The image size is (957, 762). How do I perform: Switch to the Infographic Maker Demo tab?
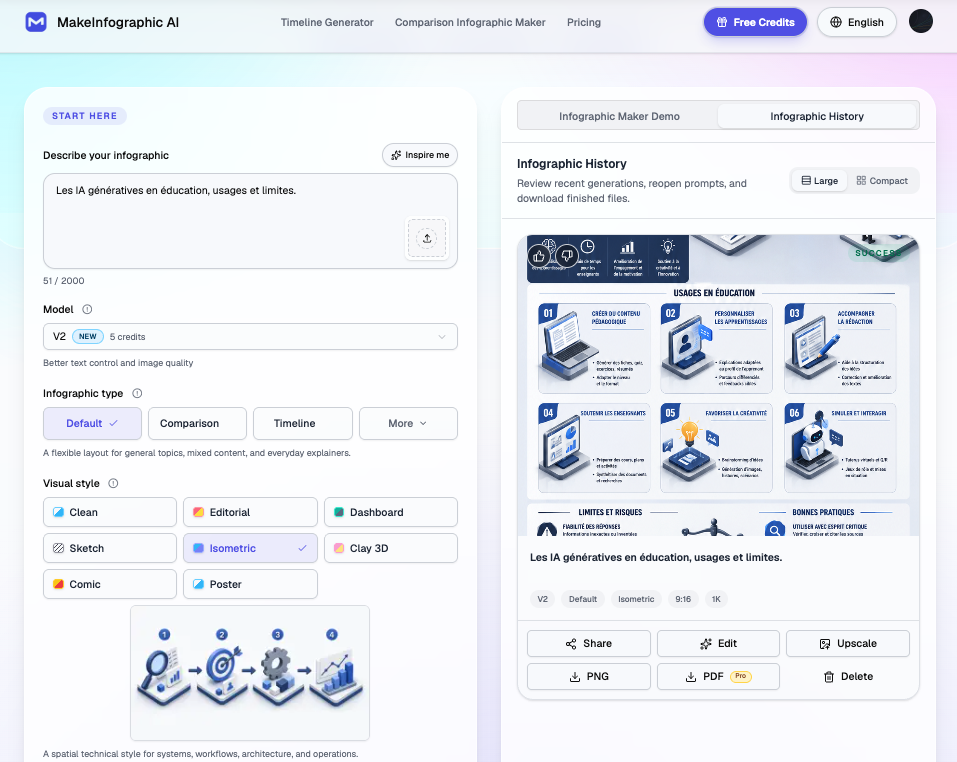pyautogui.click(x=619, y=116)
